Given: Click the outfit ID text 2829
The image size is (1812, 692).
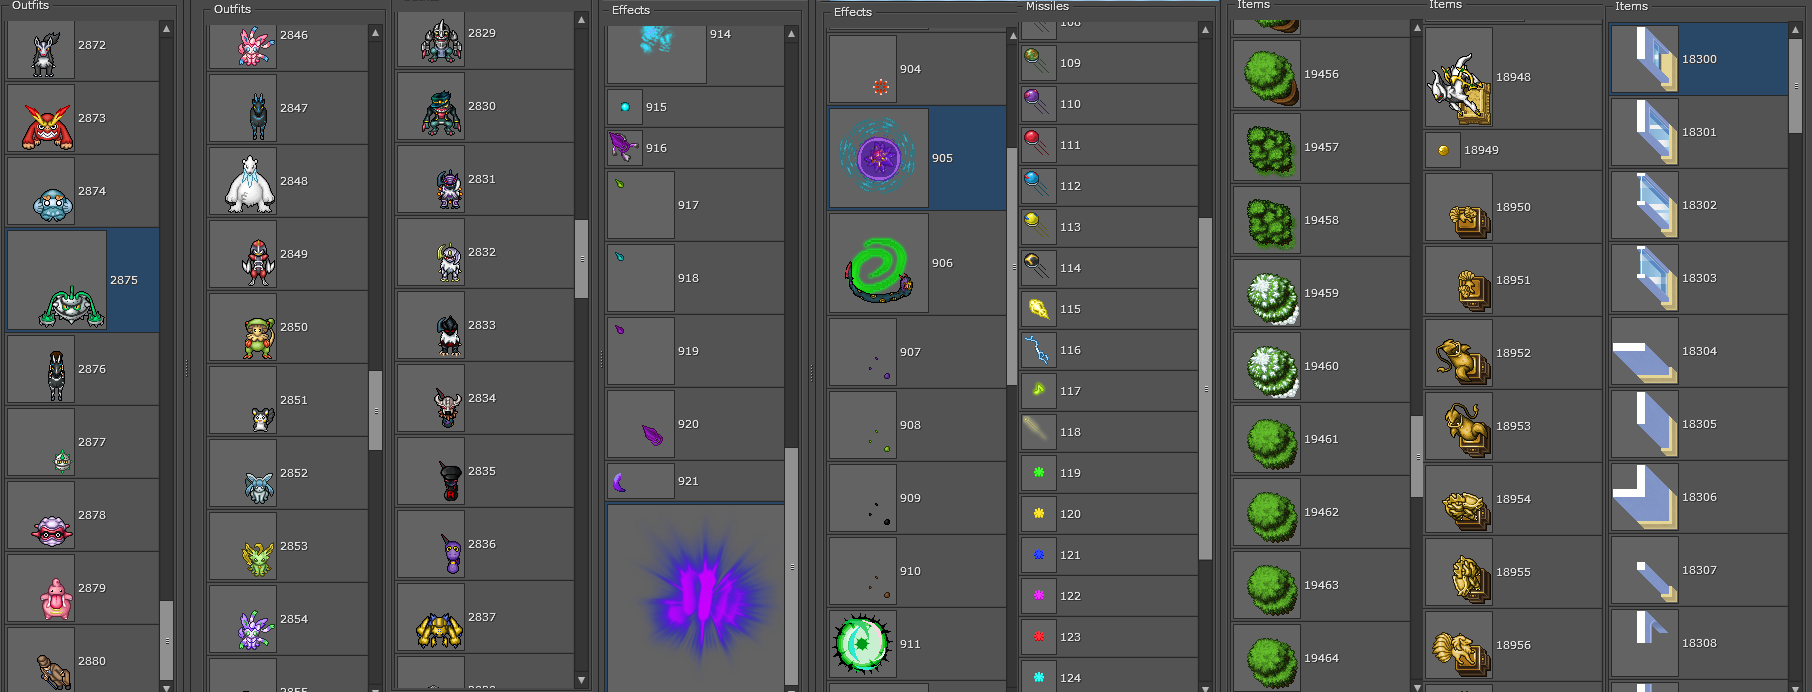Looking at the screenshot, I should click(x=482, y=33).
